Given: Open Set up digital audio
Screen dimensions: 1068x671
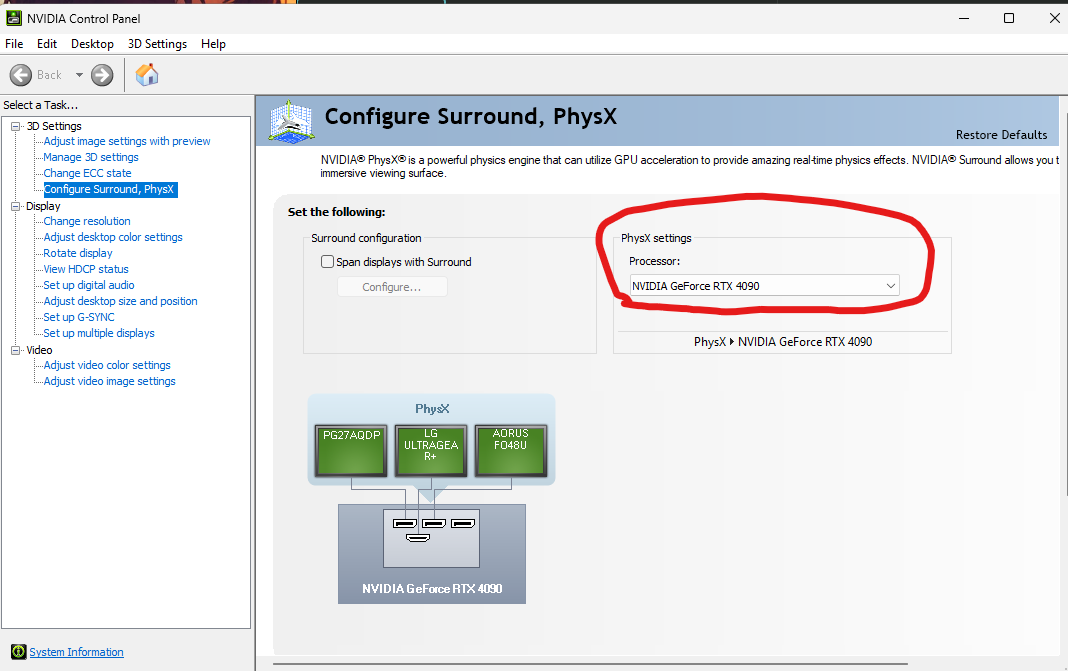Looking at the screenshot, I should (89, 285).
